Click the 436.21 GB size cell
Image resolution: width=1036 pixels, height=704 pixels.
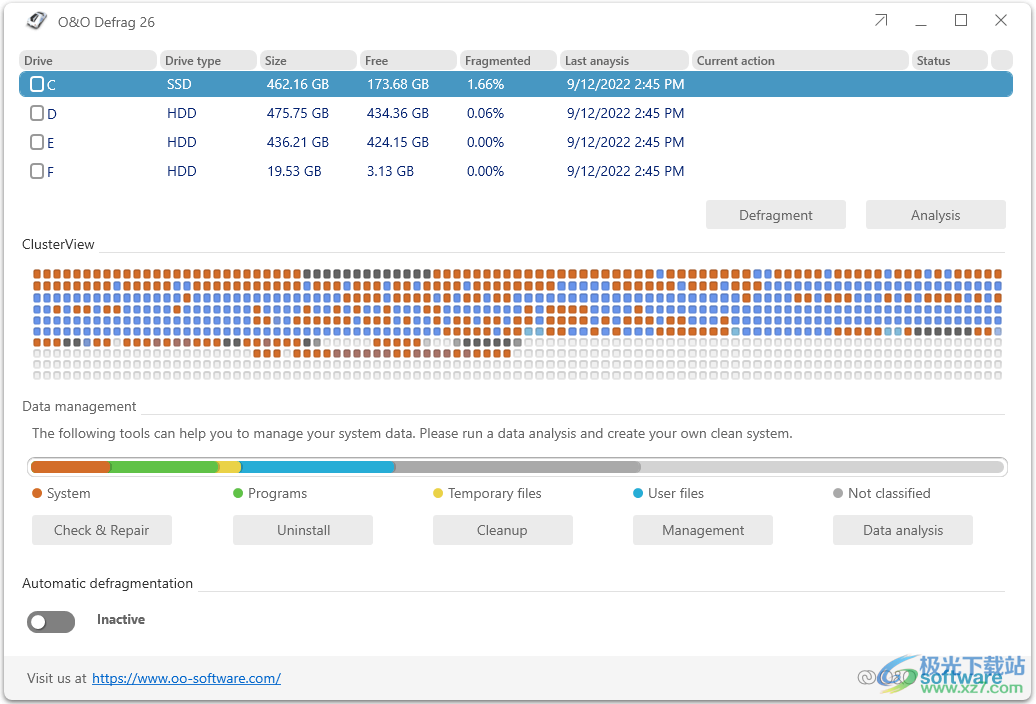(298, 142)
